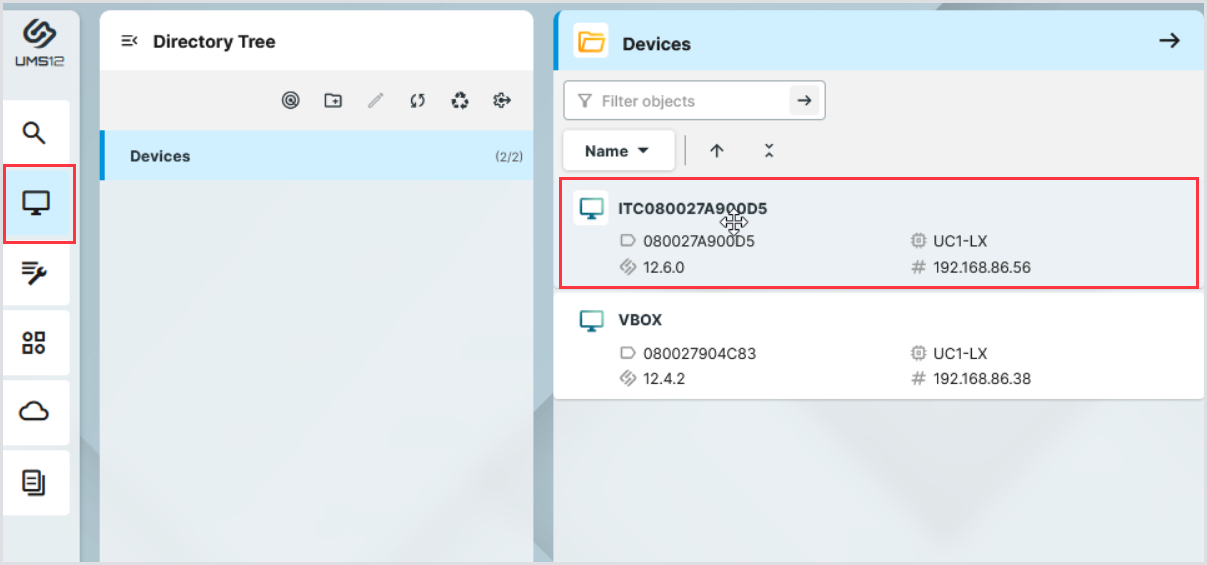Collapse the Directory Tree panel
The height and width of the screenshot is (565, 1207).
pyautogui.click(x=129, y=41)
